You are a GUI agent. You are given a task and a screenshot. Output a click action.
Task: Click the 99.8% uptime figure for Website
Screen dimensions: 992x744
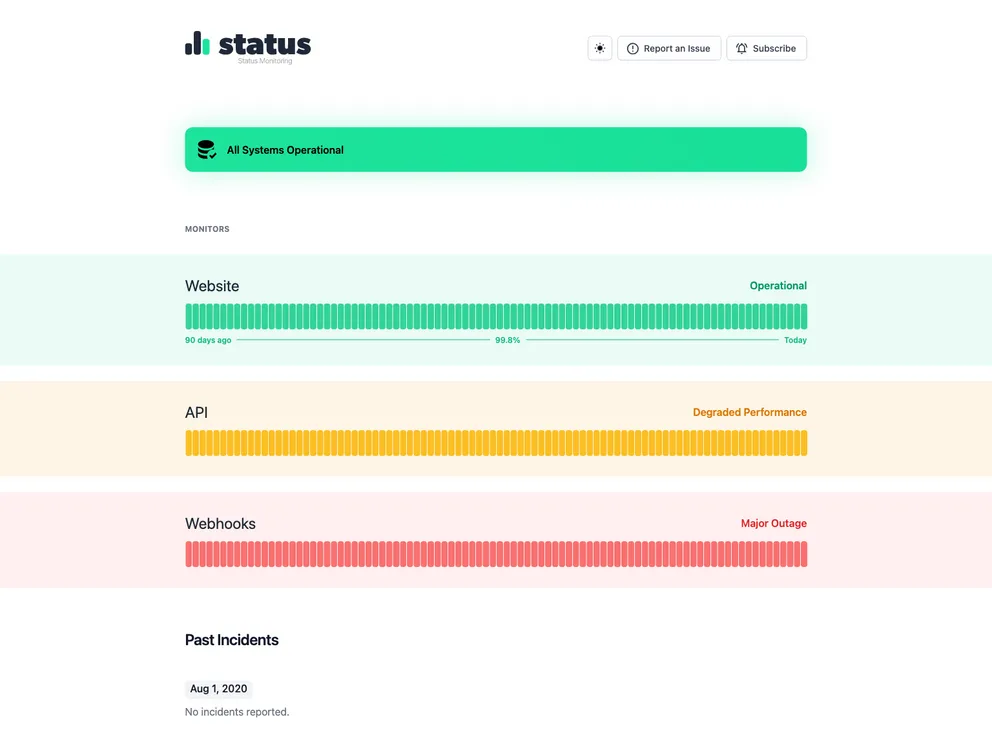(x=507, y=340)
